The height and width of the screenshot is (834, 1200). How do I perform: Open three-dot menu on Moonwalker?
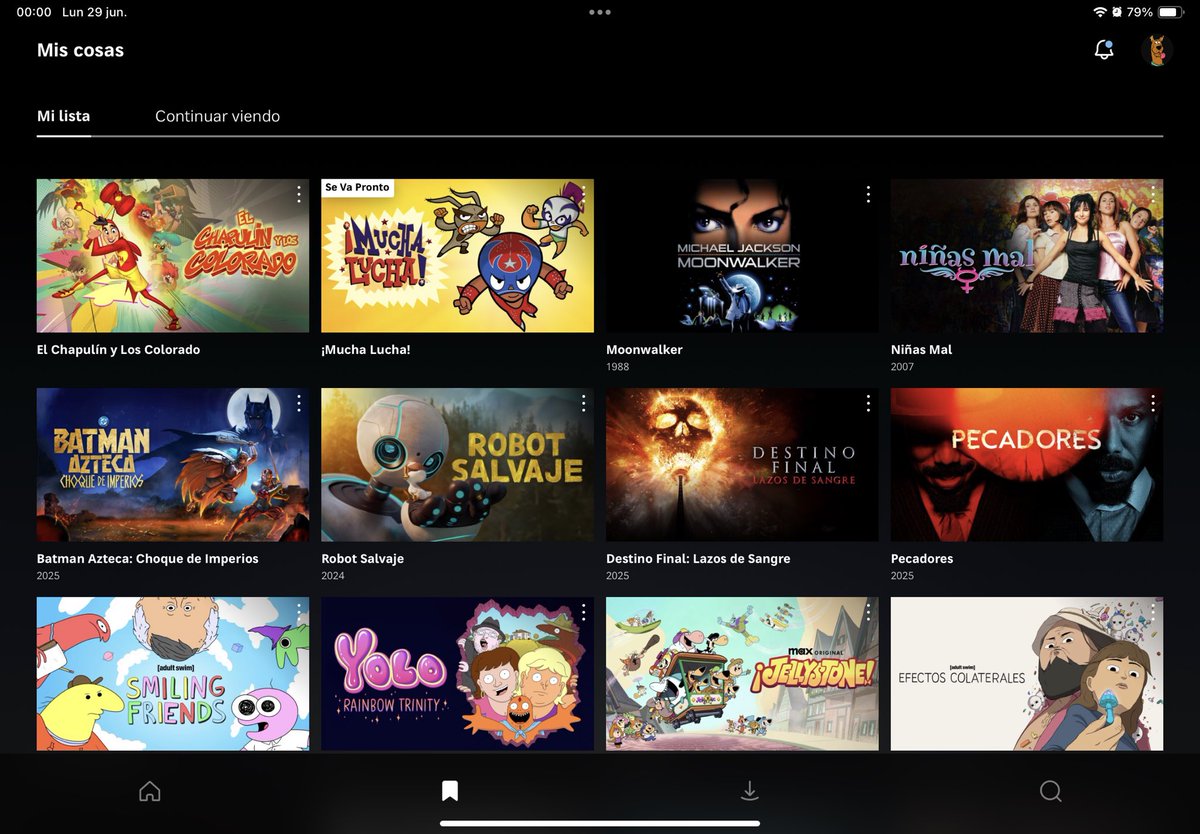coord(868,194)
